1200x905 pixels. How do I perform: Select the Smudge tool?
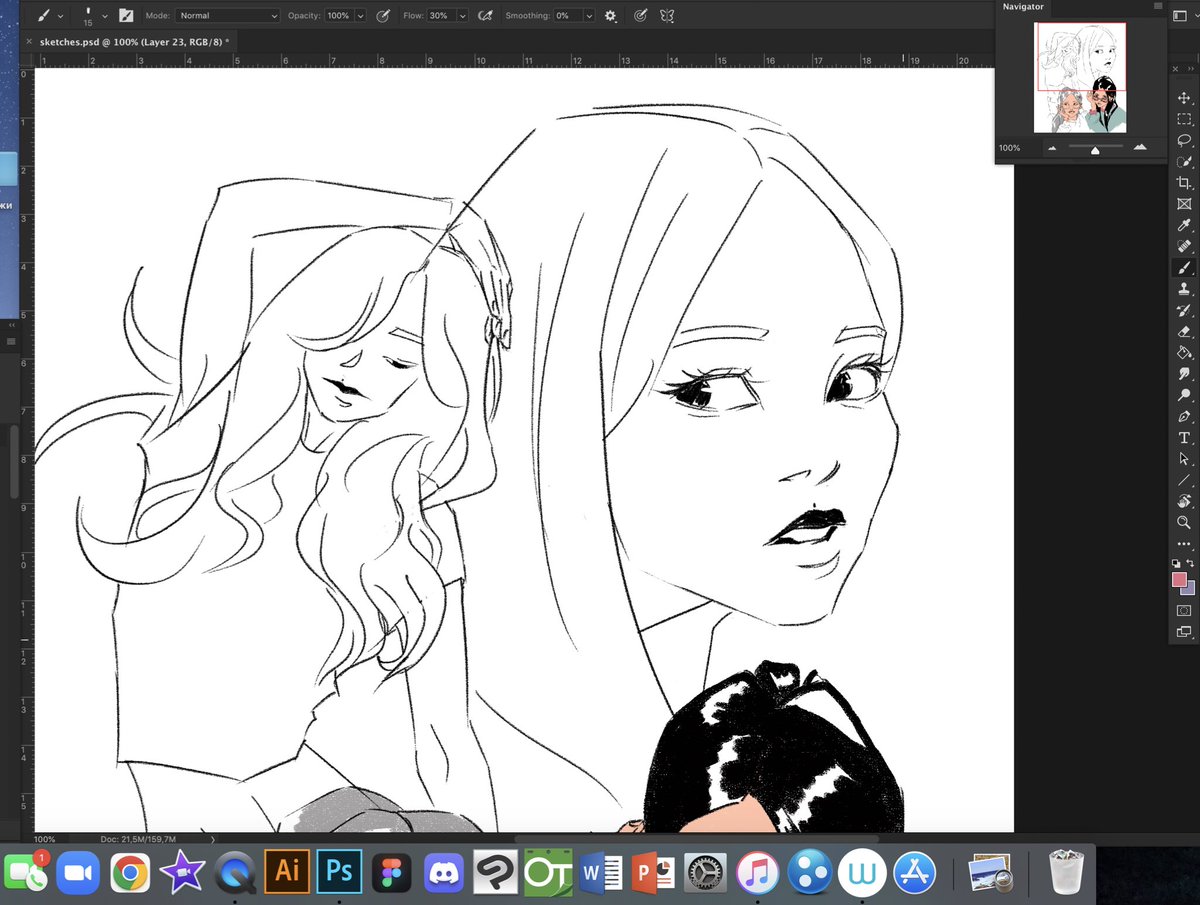point(1184,374)
